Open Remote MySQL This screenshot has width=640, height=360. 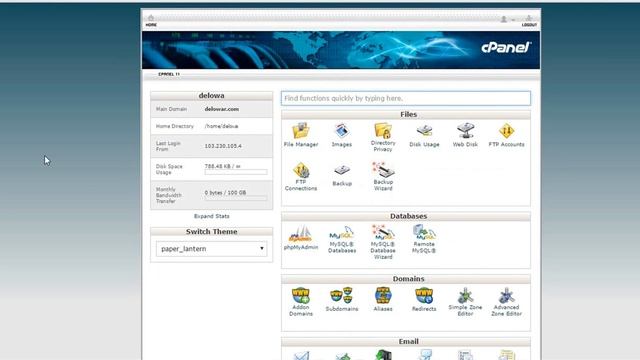point(424,240)
